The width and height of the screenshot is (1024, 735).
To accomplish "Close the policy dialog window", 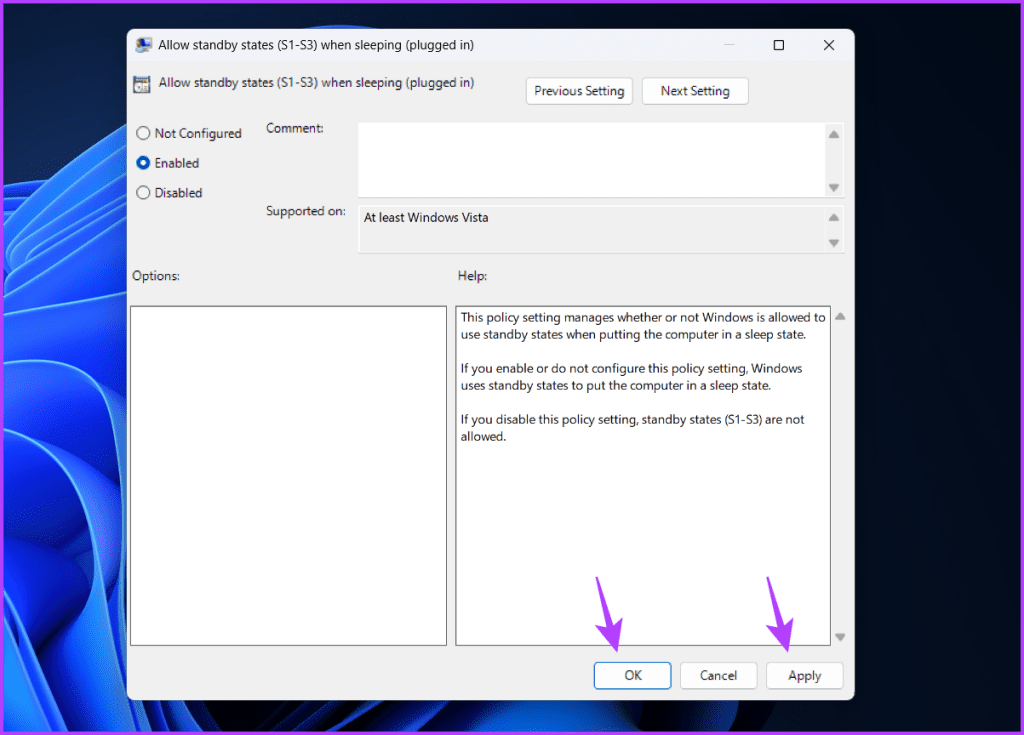I will click(829, 45).
